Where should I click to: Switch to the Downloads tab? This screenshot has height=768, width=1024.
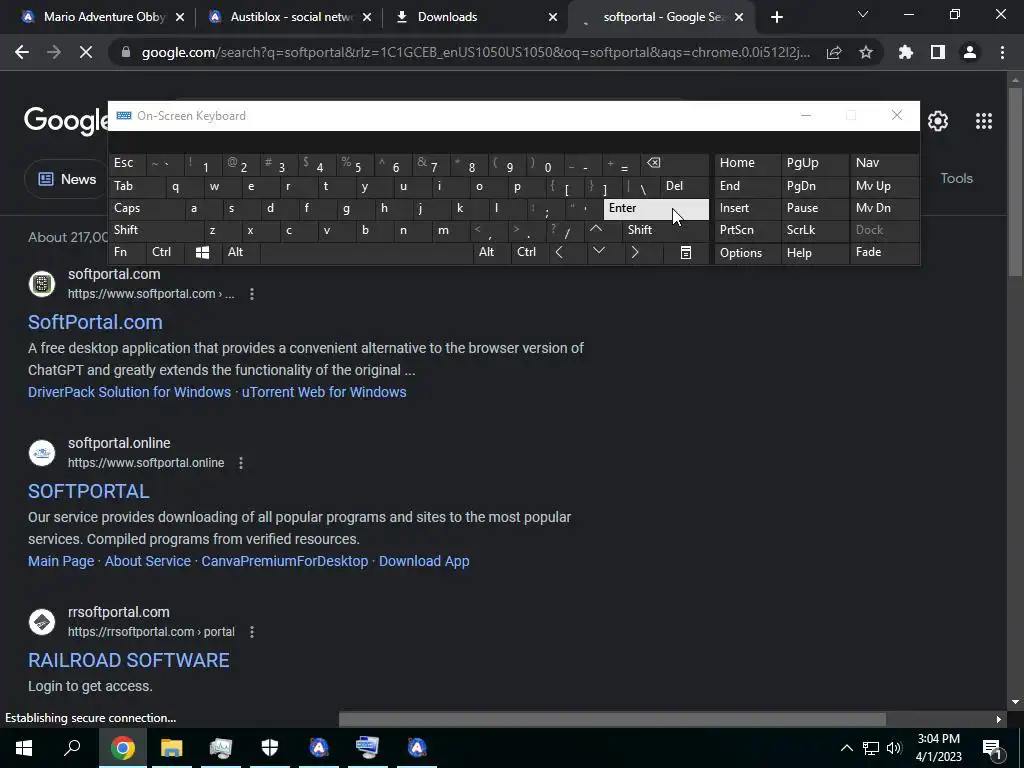477,17
